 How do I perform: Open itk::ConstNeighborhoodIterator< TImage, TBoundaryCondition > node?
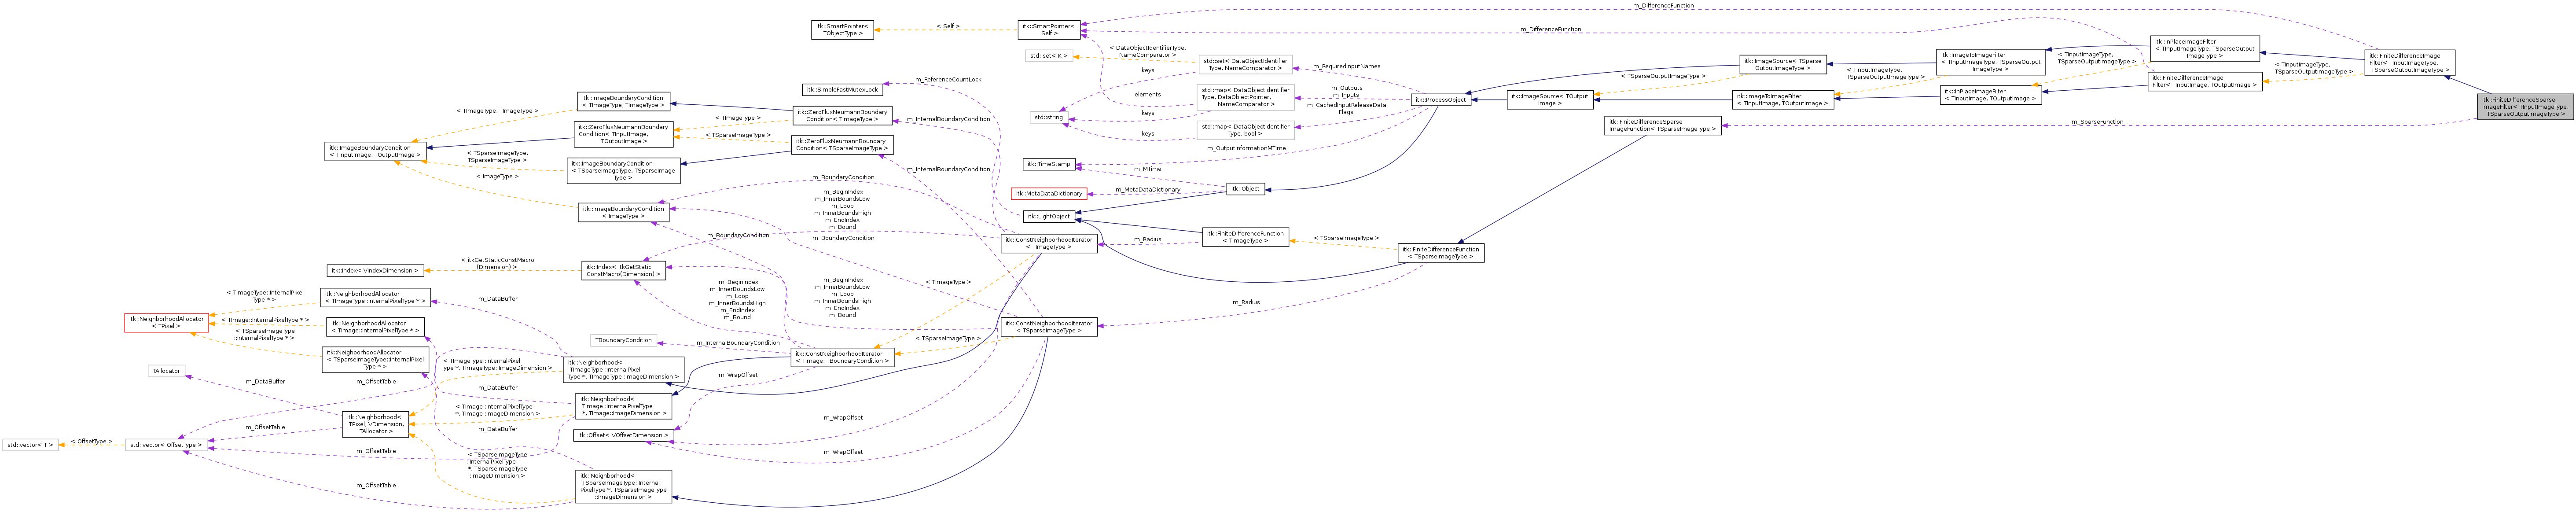point(843,357)
